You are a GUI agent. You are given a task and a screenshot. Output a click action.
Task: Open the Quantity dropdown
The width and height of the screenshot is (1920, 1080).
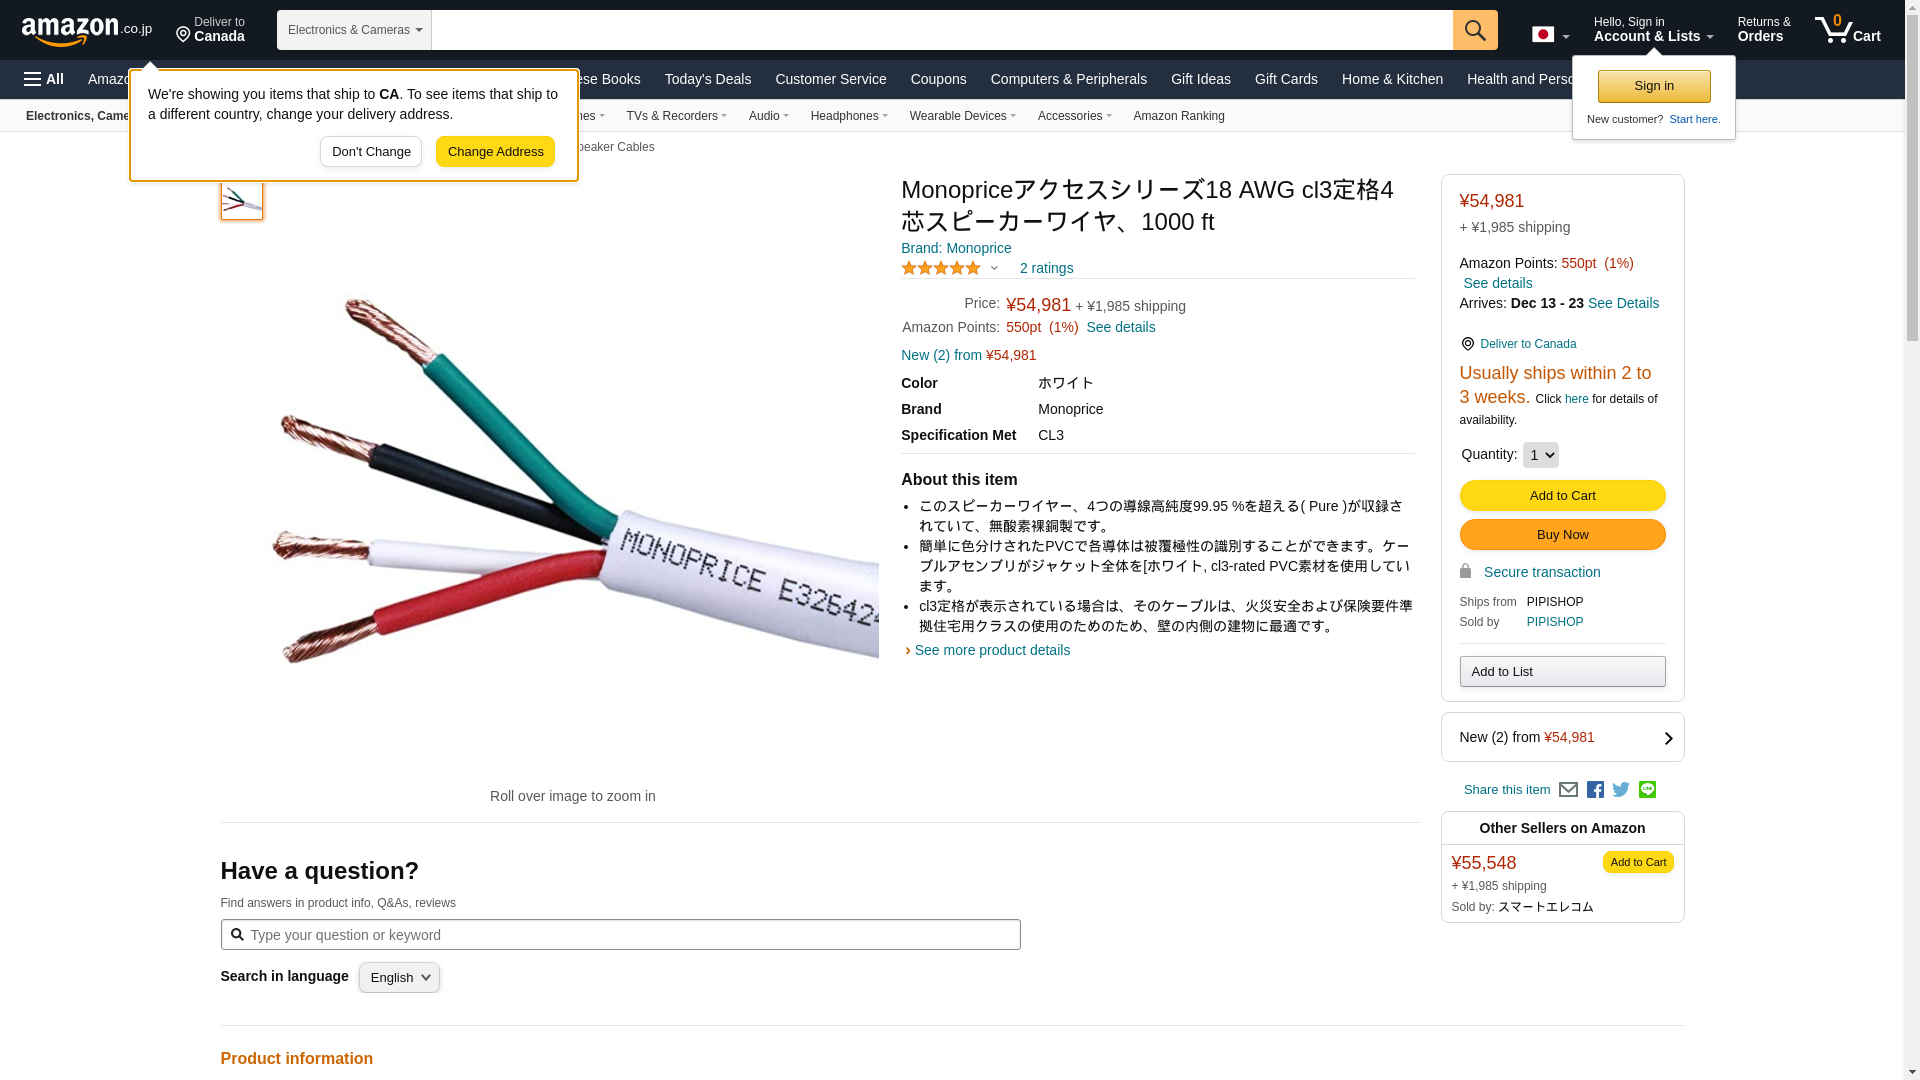[x=1540, y=455]
